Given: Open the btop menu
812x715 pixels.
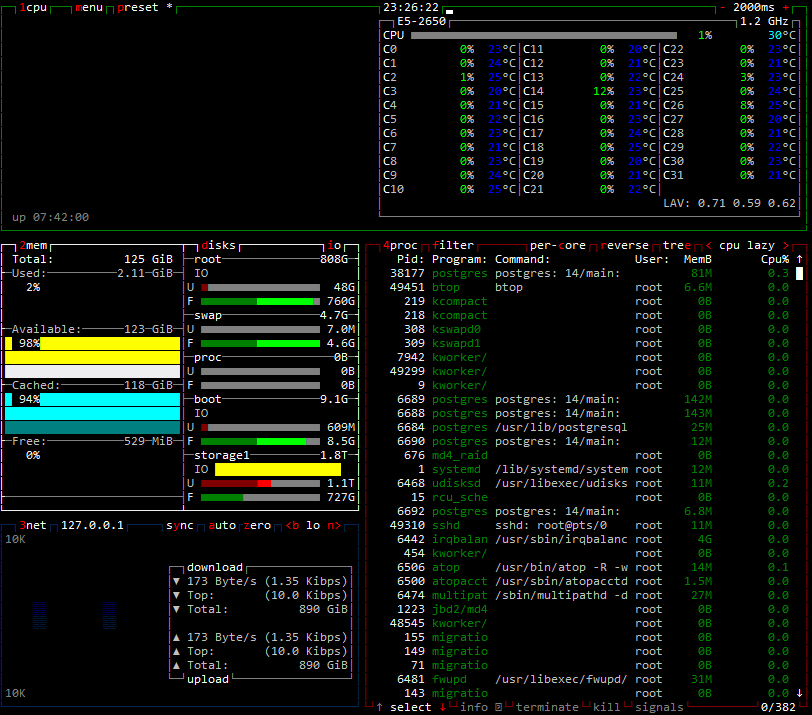Looking at the screenshot, I should (x=89, y=7).
